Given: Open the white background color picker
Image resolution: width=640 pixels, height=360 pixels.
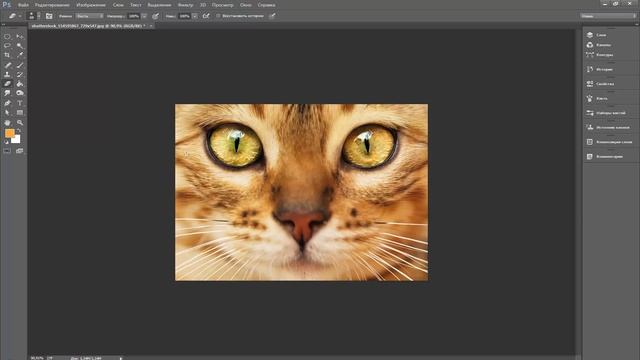Looking at the screenshot, I should click(x=17, y=140).
